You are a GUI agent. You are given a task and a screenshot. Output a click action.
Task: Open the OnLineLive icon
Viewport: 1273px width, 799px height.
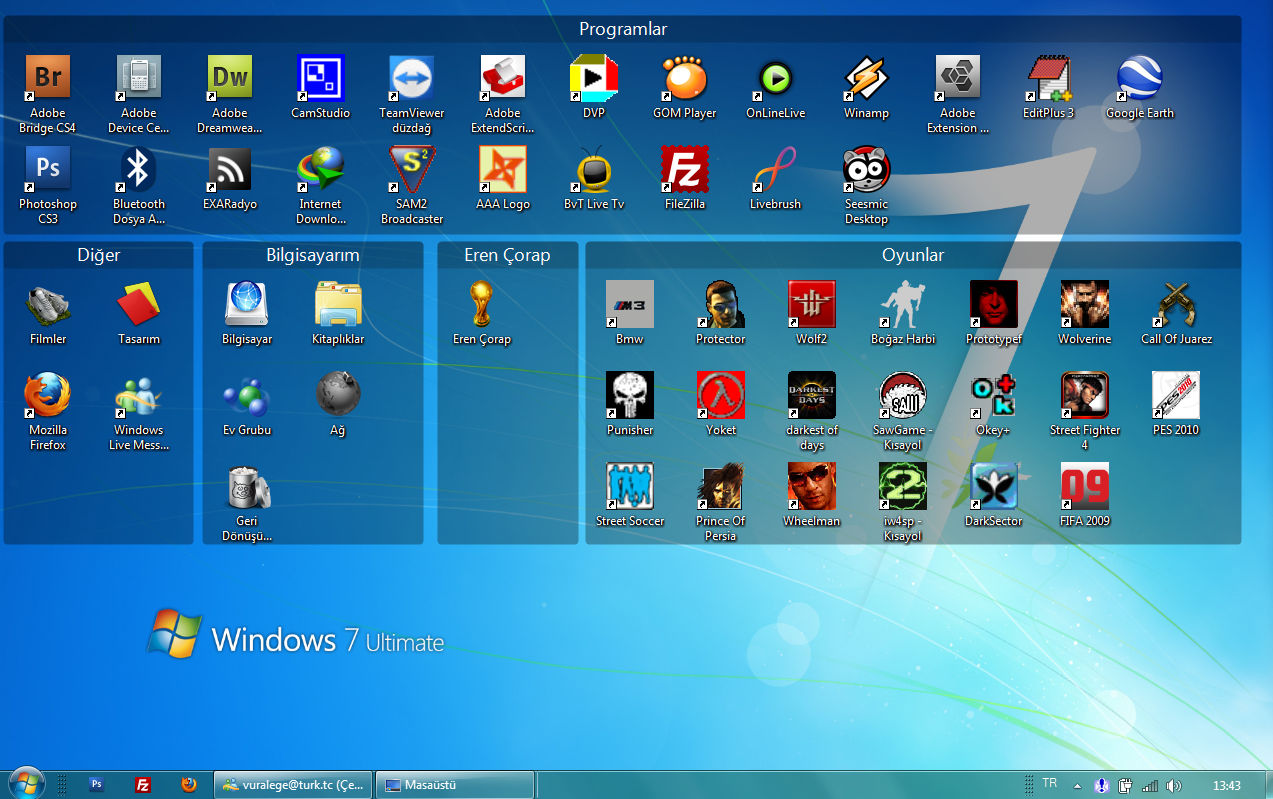(776, 78)
